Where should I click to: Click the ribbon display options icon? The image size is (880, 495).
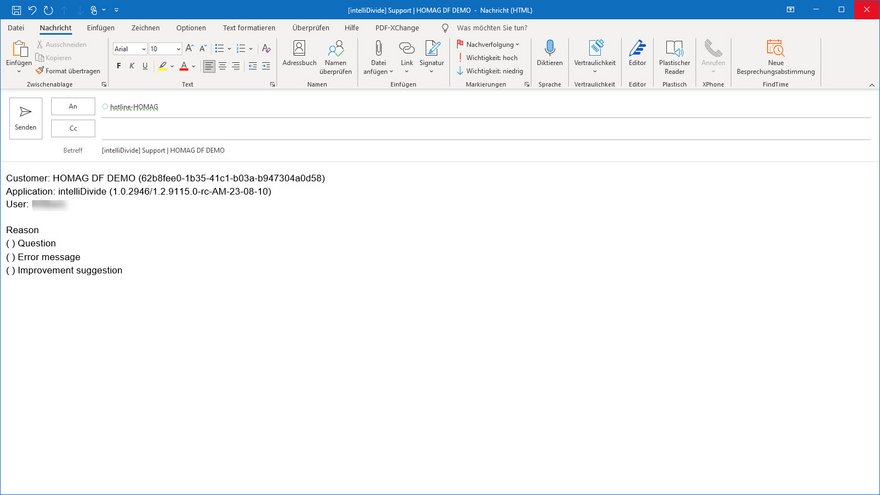coord(790,10)
